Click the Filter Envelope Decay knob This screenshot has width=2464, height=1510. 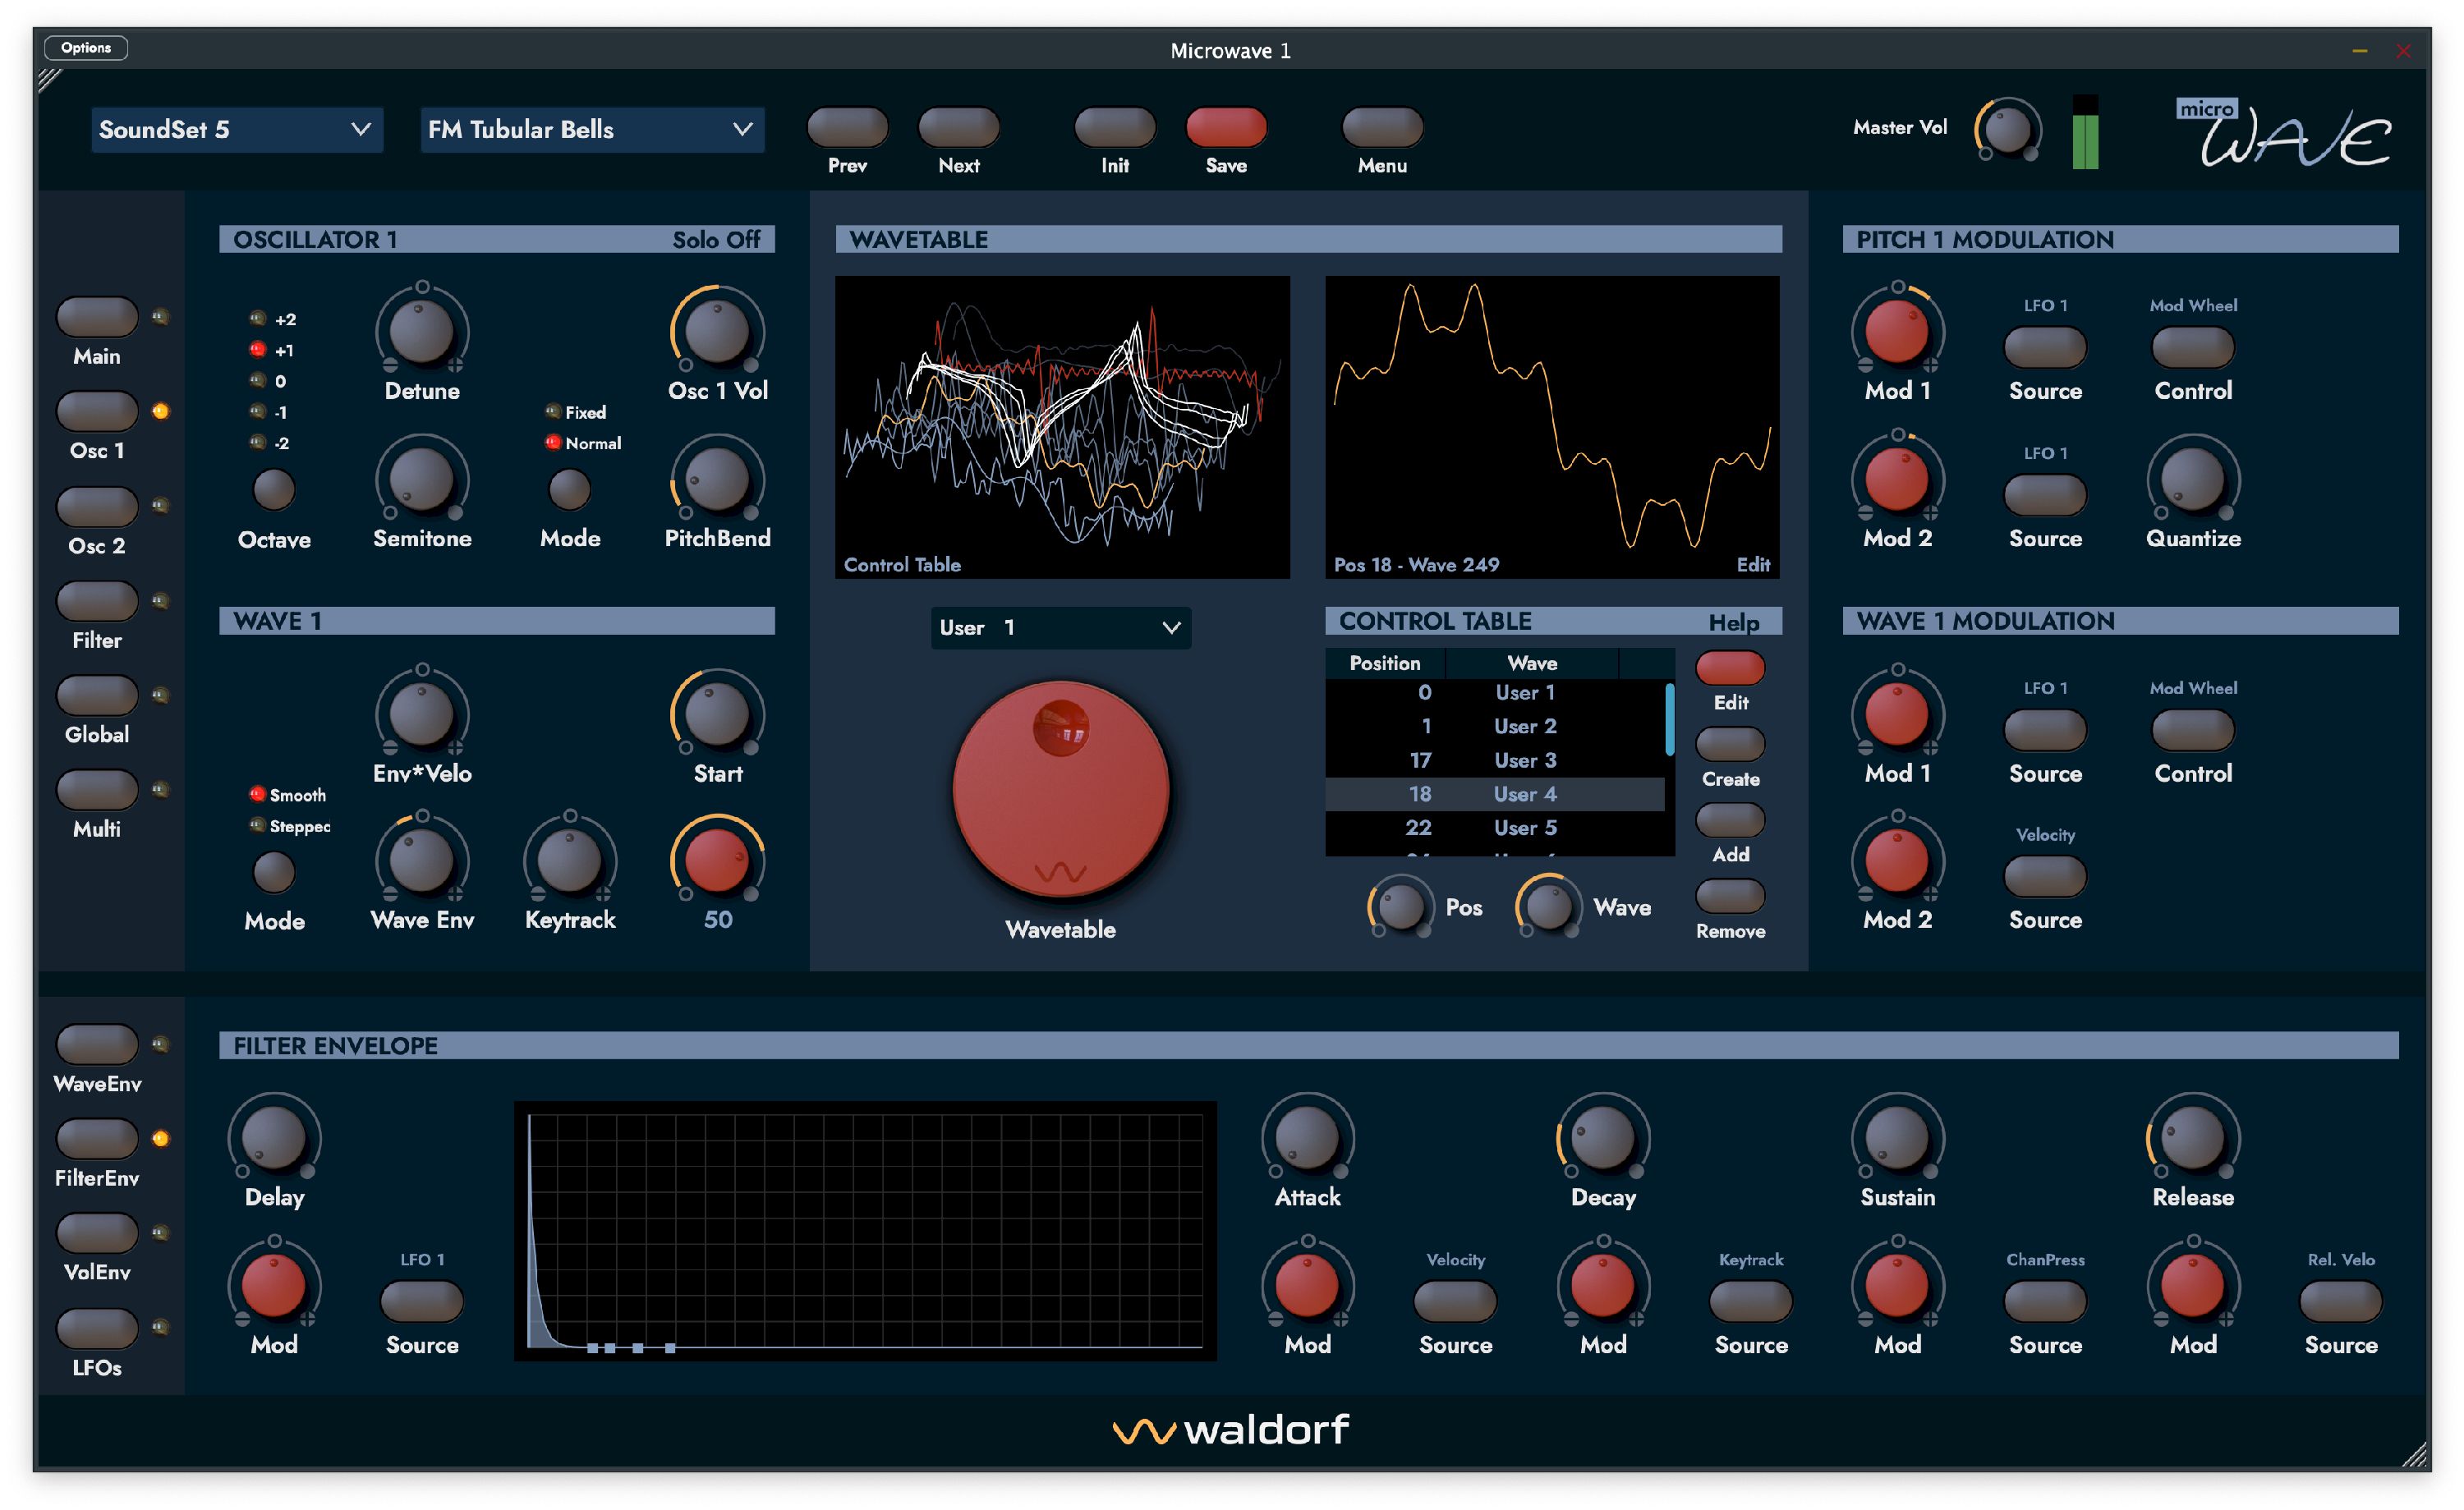point(1603,1138)
